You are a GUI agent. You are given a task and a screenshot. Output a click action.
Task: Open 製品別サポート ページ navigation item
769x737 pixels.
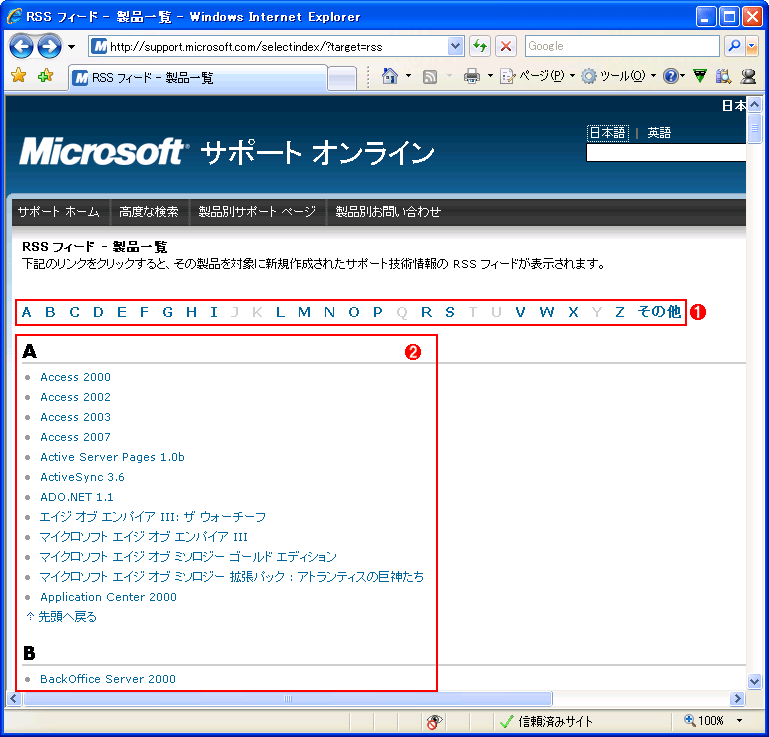coord(257,212)
